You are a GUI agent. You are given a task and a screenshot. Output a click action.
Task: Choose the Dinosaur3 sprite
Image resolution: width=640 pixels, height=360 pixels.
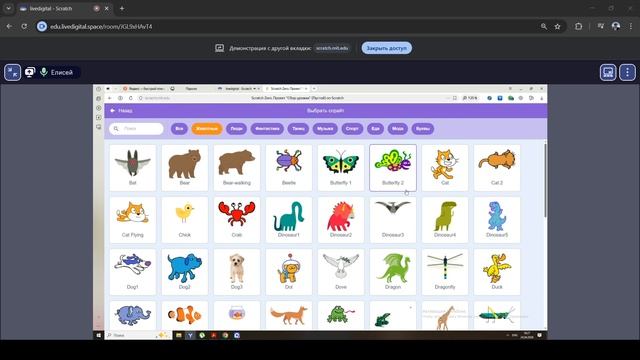click(x=393, y=220)
